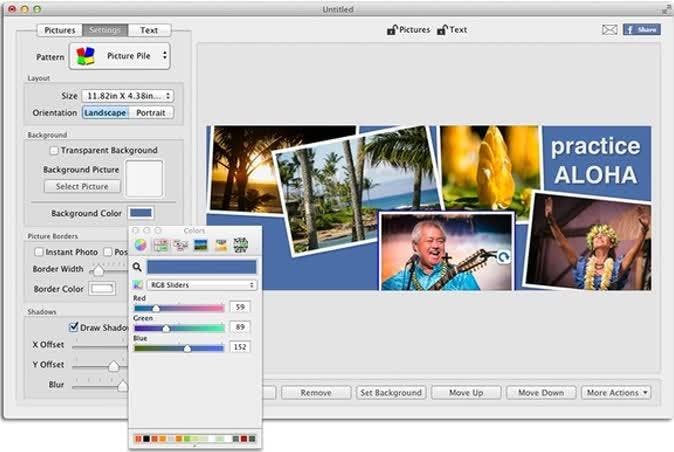
Task: Toggle the Pictures lock icon
Action: point(392,30)
